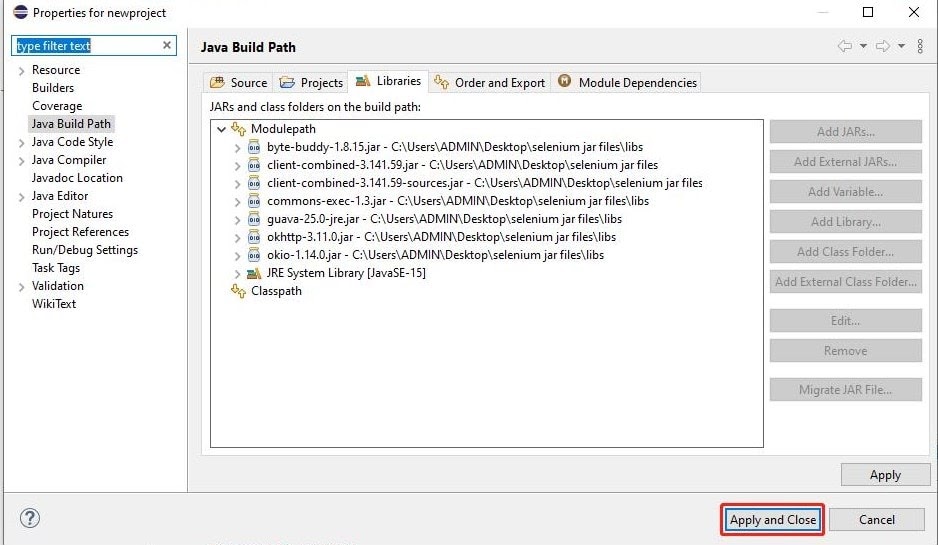Expand the byte-buddy-1.8.15.jar entry

(237, 148)
